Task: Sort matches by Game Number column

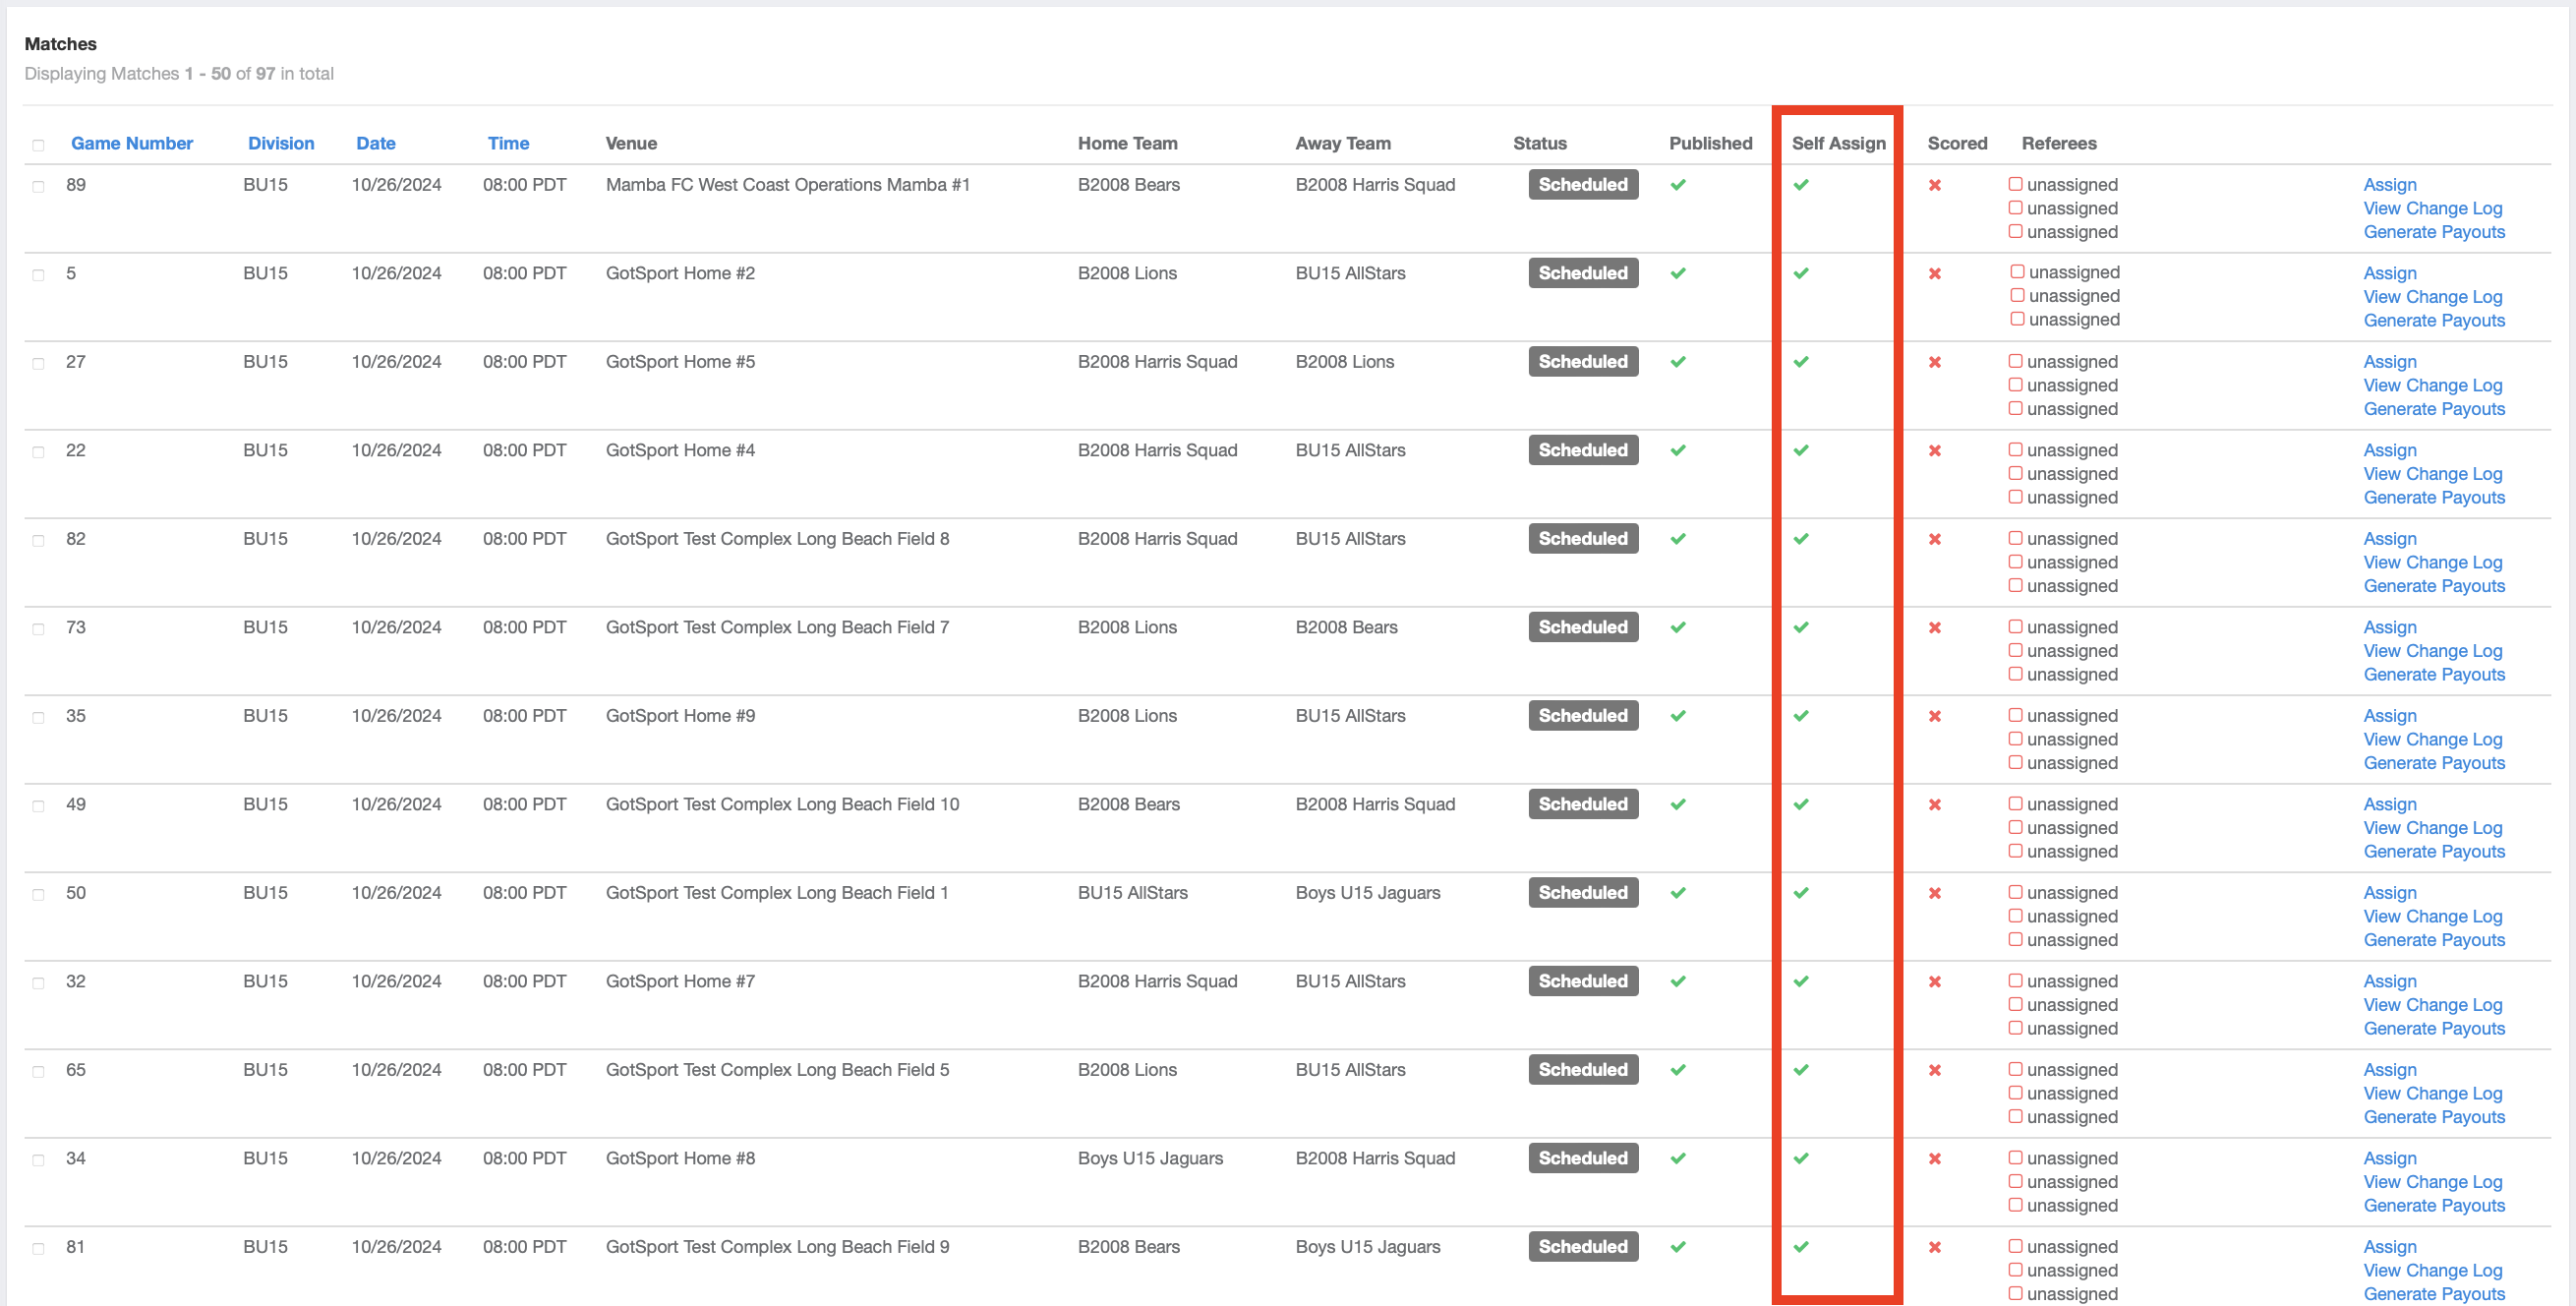Action: (x=132, y=143)
